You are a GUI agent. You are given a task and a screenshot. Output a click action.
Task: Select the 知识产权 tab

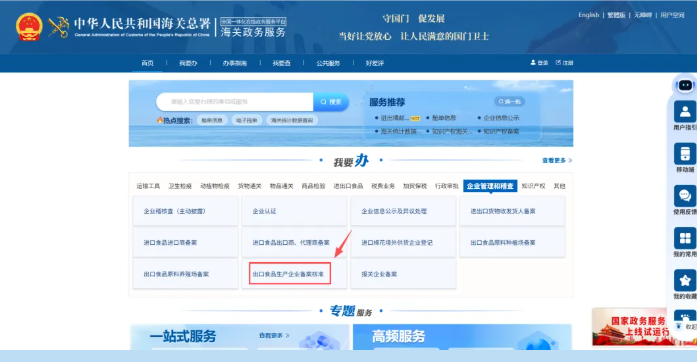point(533,186)
